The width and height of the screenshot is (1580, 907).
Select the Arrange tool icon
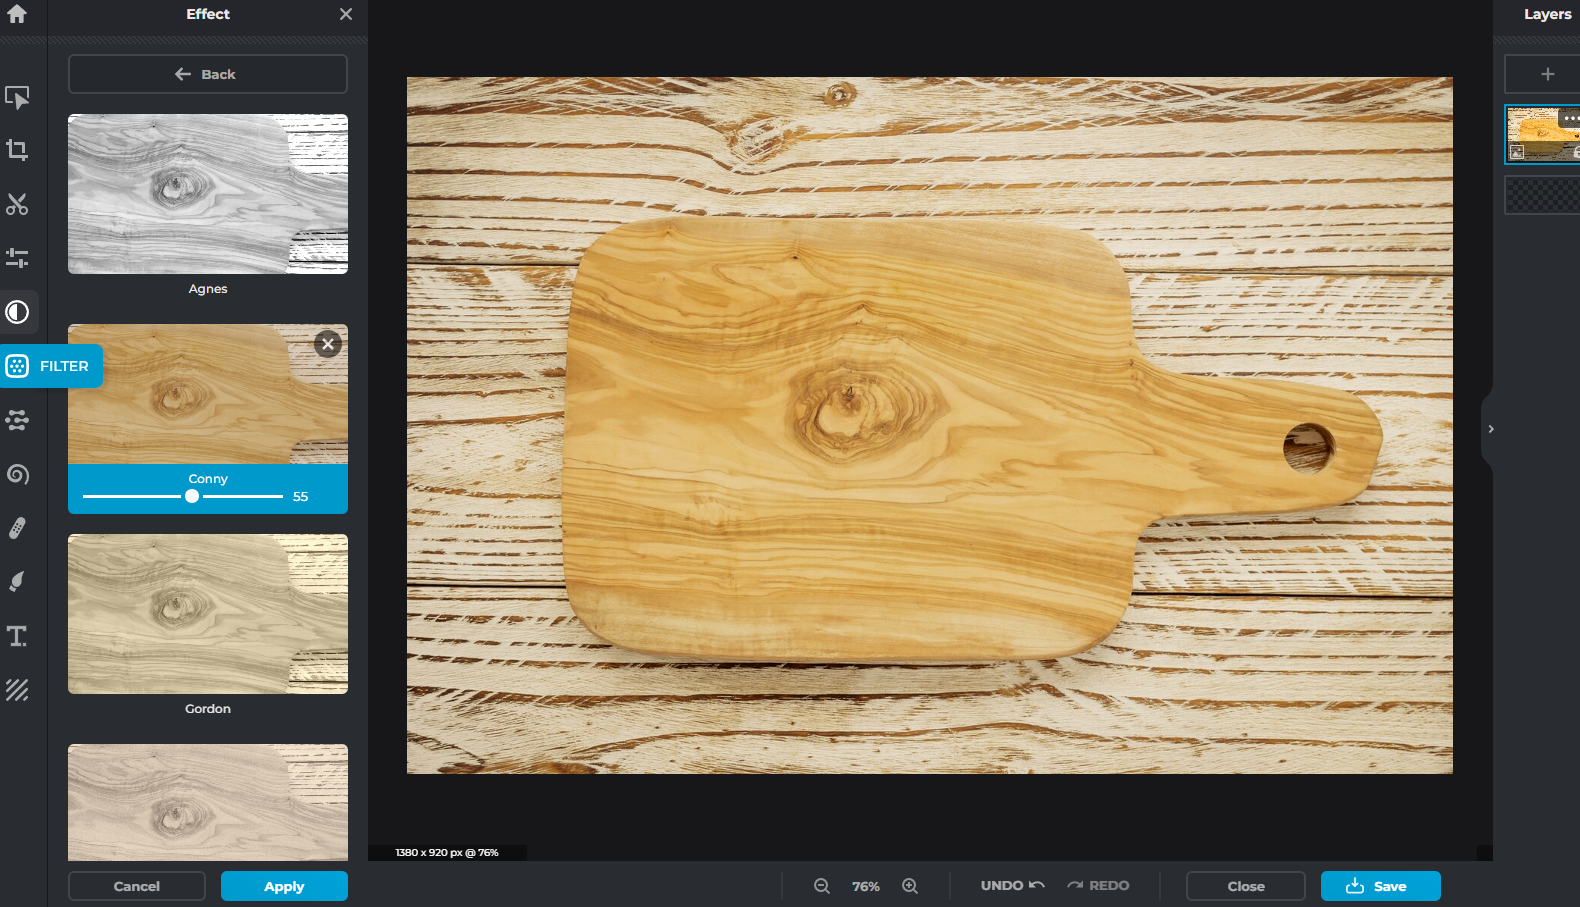pyautogui.click(x=17, y=97)
